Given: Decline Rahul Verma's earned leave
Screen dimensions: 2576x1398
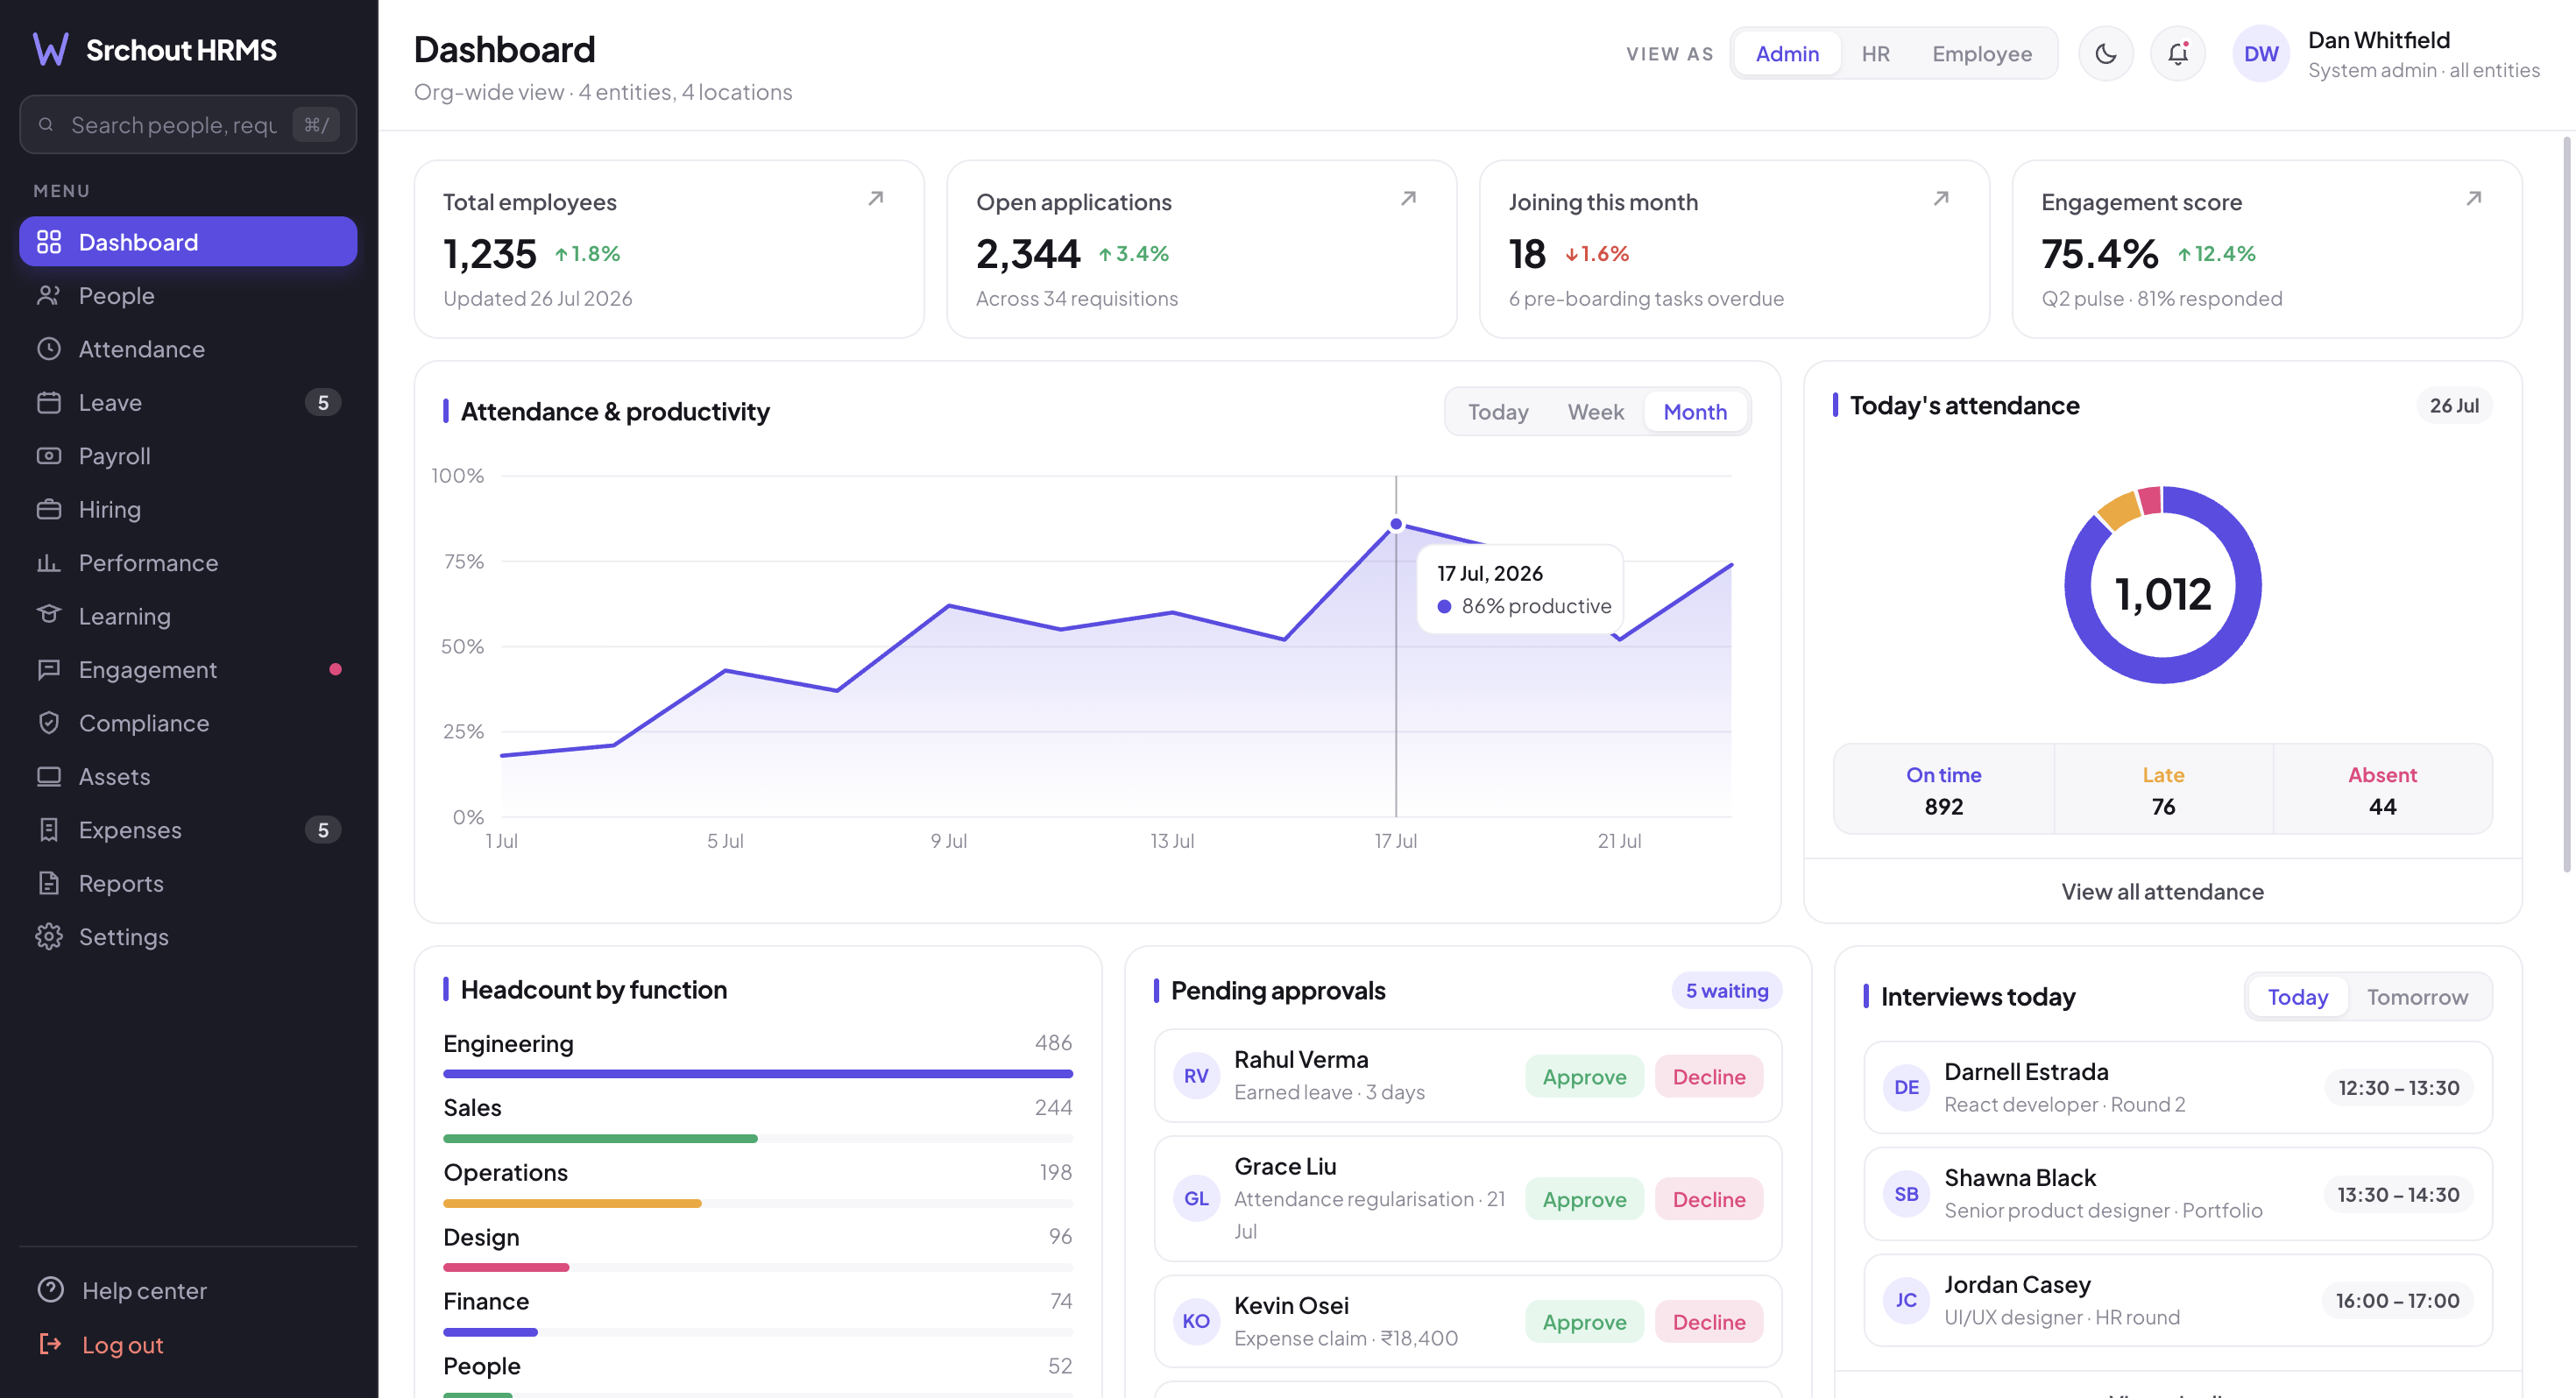Looking at the screenshot, I should (1709, 1077).
